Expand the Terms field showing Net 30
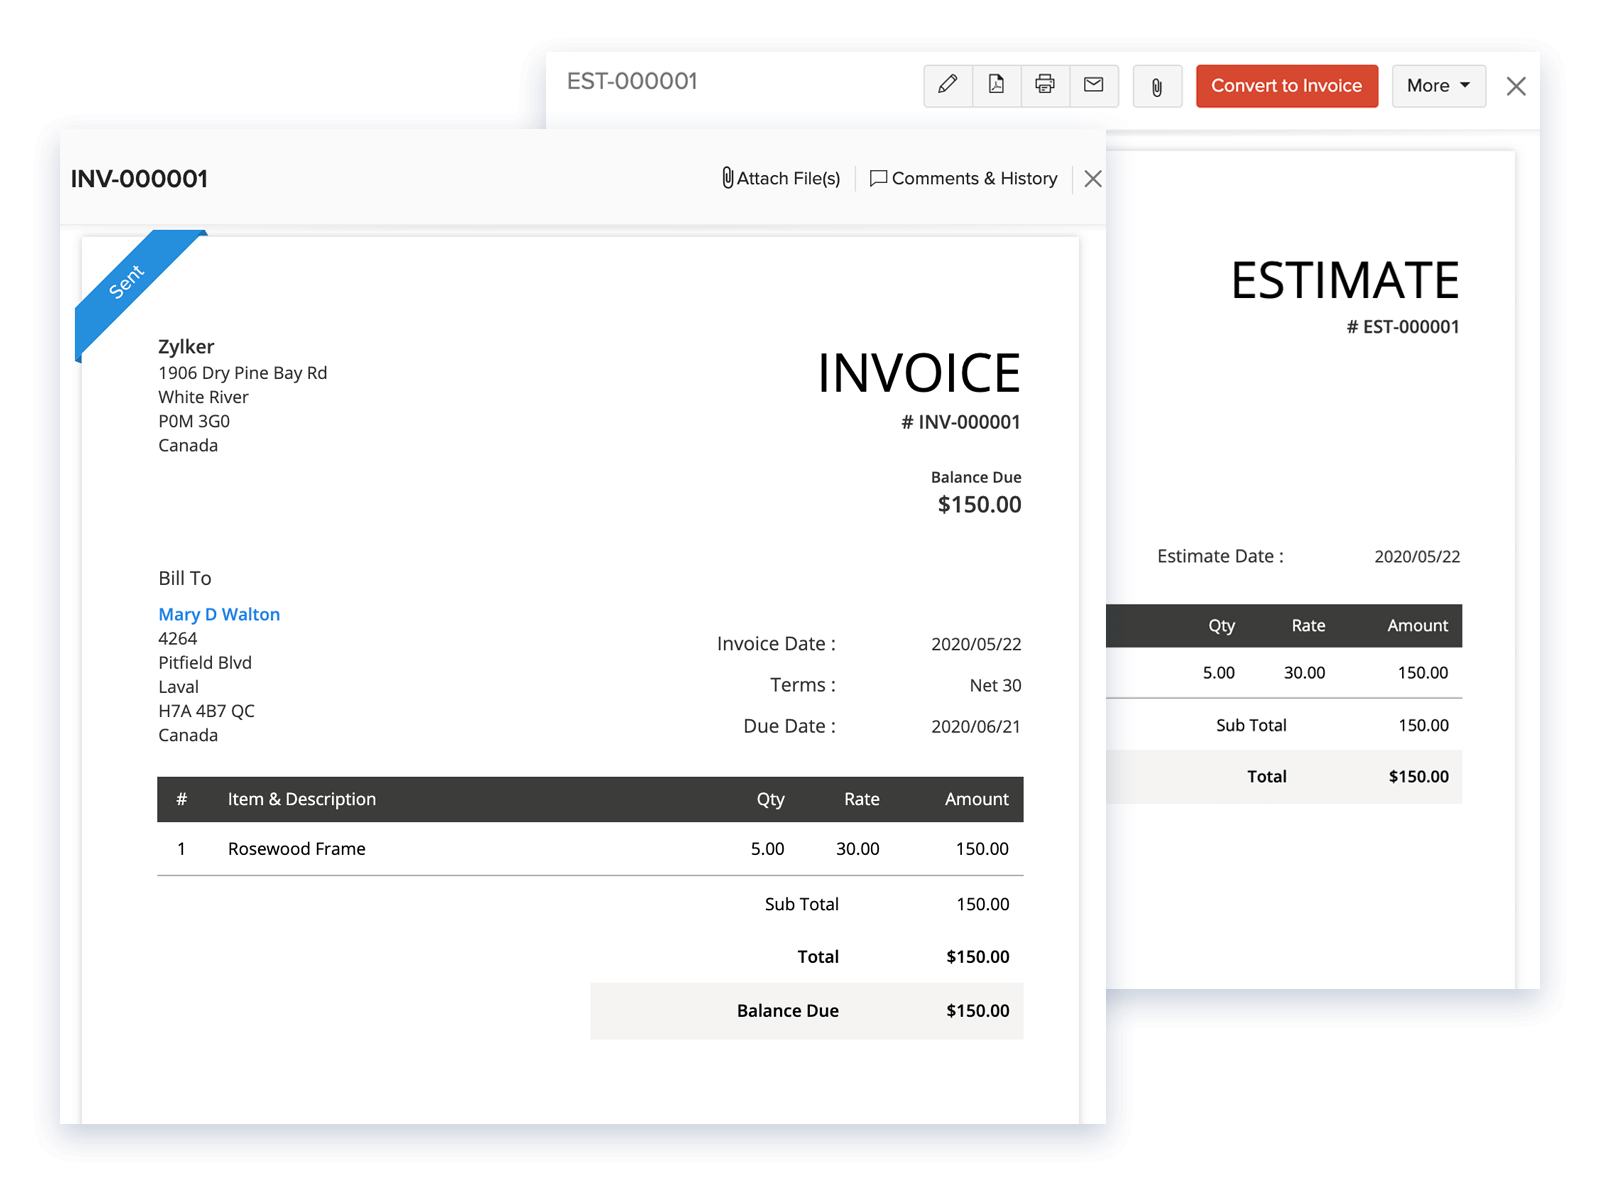Screen dimensions: 1600x1200 (x=994, y=685)
